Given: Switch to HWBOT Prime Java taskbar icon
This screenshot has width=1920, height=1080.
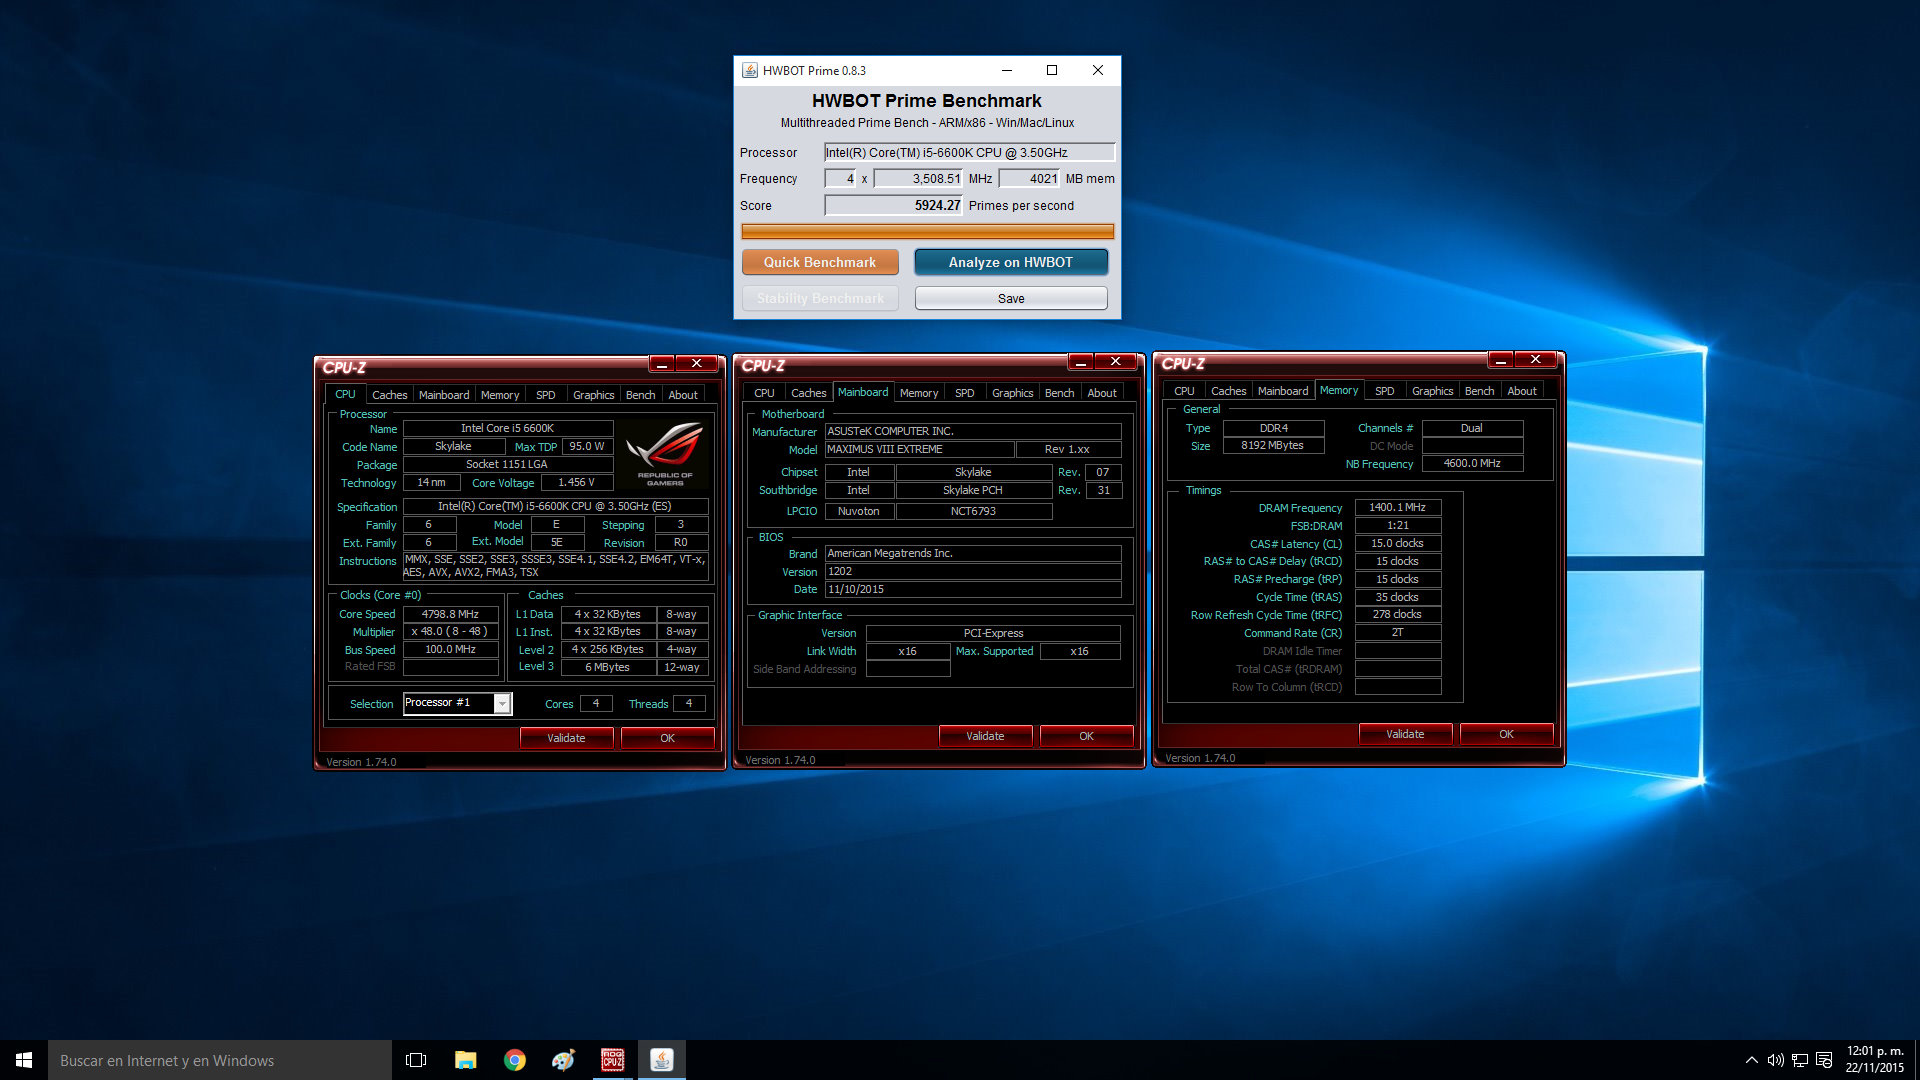Looking at the screenshot, I should tap(661, 1060).
